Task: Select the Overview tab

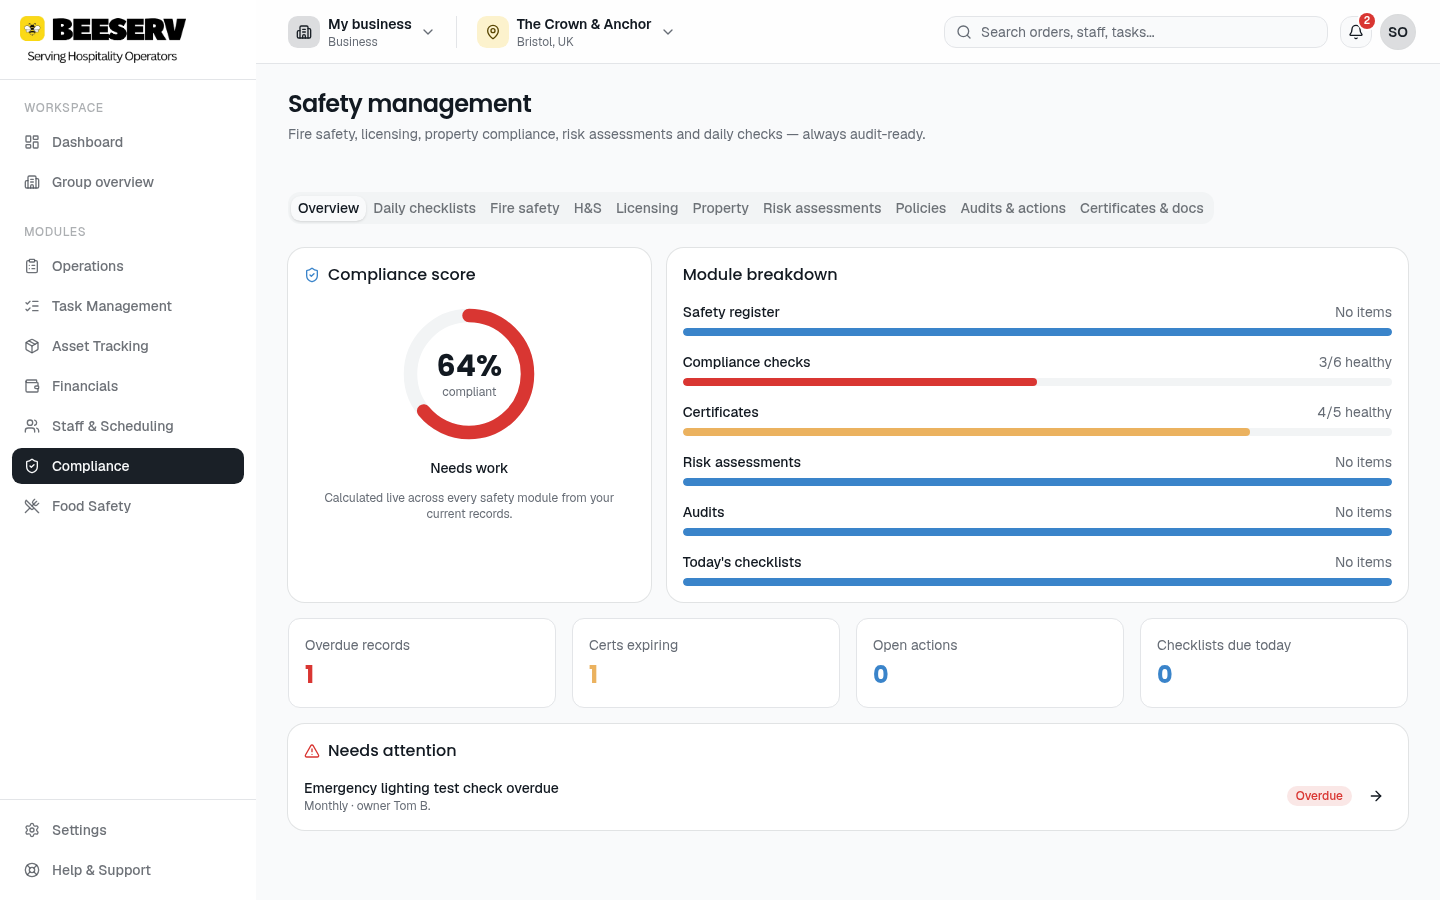Action: (328, 208)
